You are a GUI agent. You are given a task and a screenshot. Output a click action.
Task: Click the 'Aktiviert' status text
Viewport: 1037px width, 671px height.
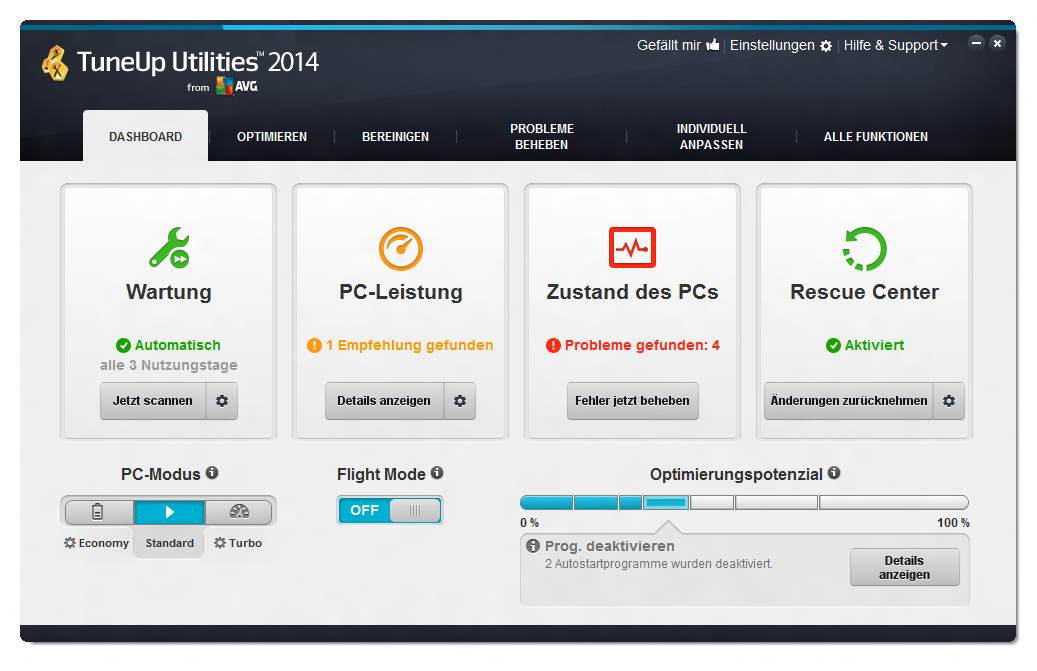(874, 345)
